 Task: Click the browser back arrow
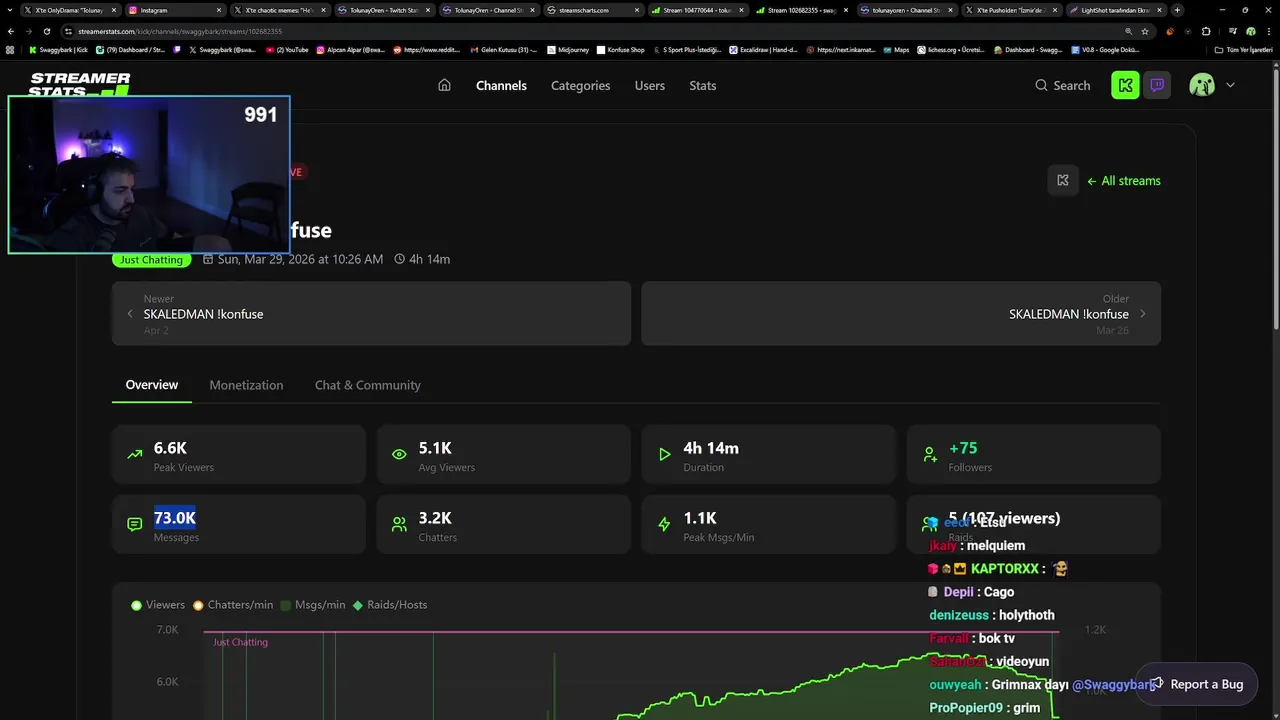point(11,31)
